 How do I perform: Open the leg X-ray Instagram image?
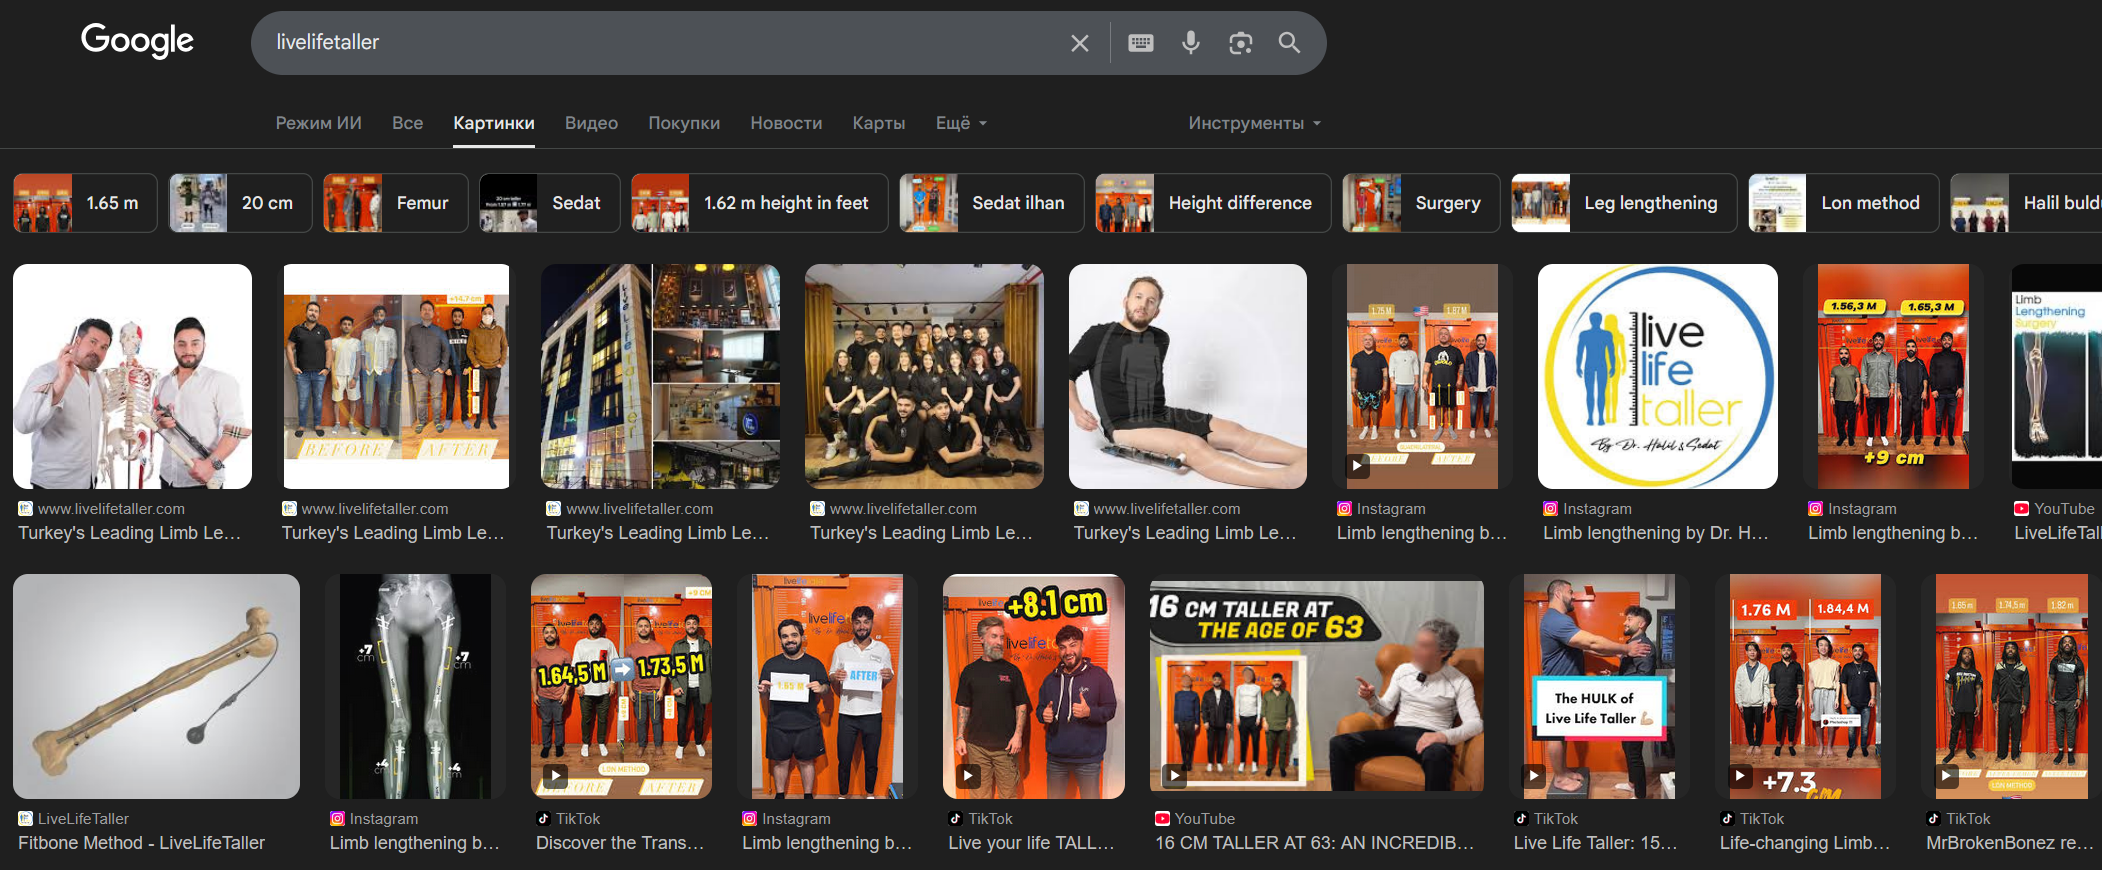click(x=415, y=686)
